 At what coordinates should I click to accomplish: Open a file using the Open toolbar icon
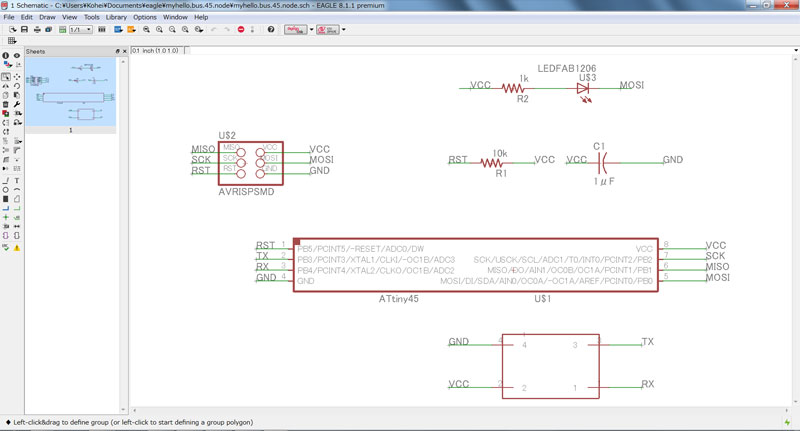click(13, 30)
